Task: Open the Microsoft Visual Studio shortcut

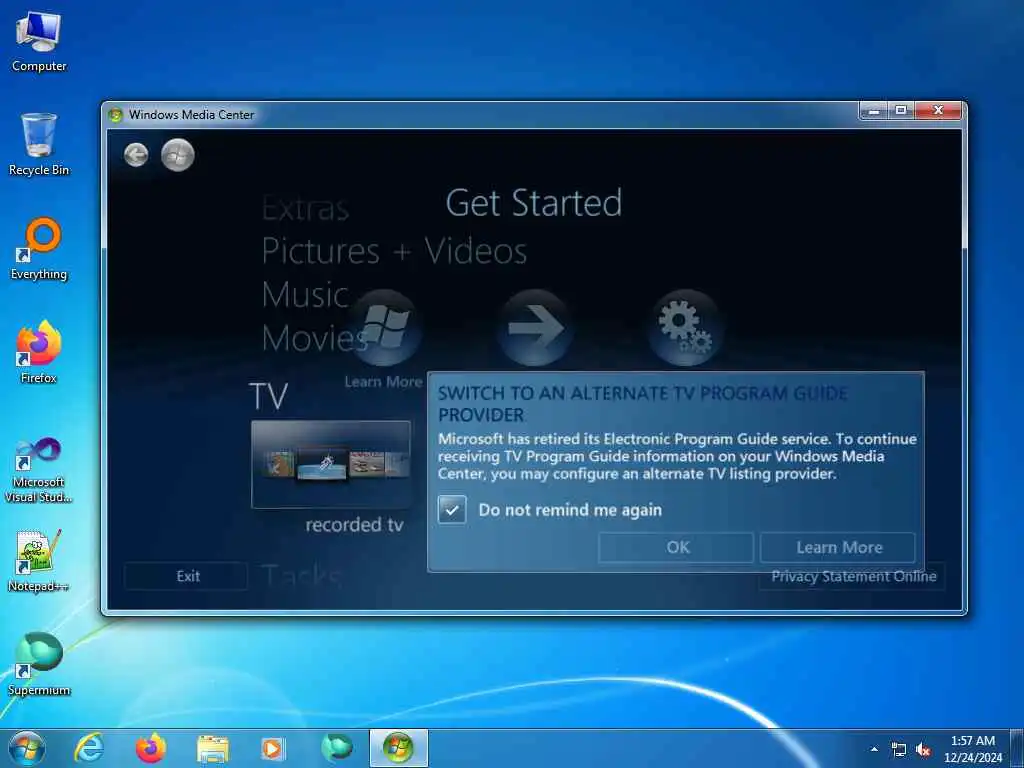Action: pos(39,470)
